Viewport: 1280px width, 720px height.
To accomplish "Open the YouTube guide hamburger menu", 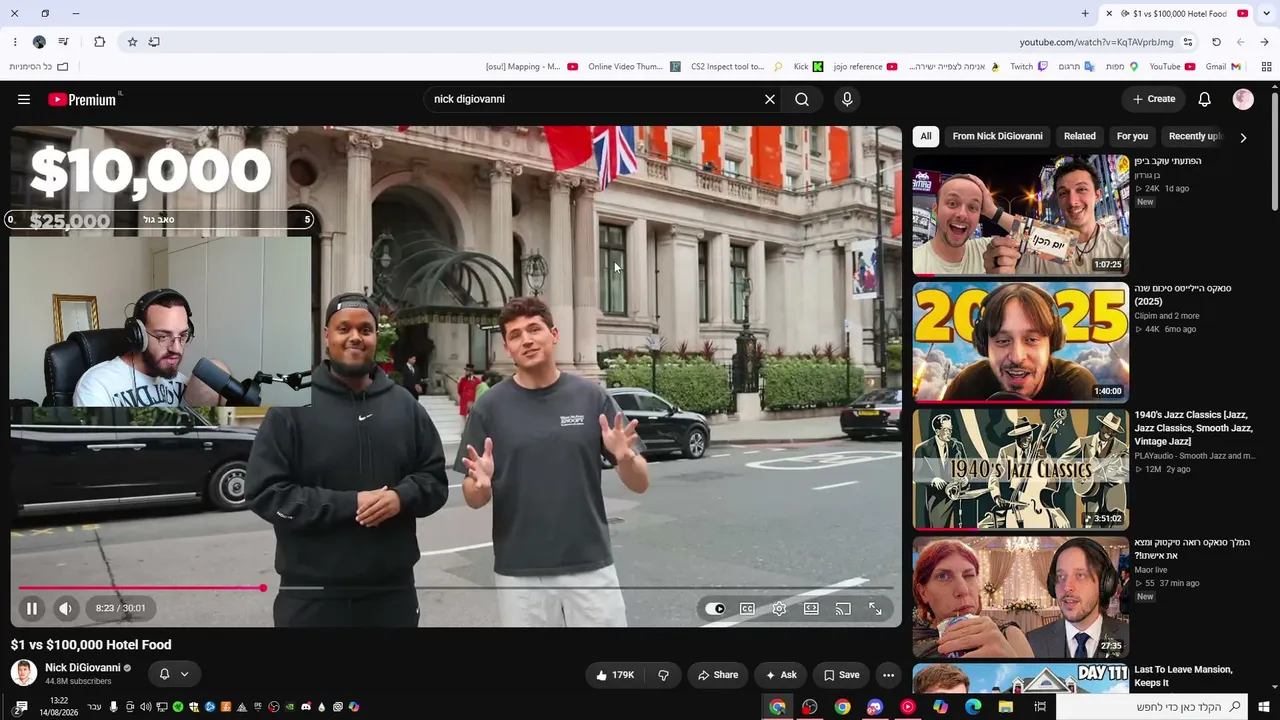I will pyautogui.click(x=24, y=99).
